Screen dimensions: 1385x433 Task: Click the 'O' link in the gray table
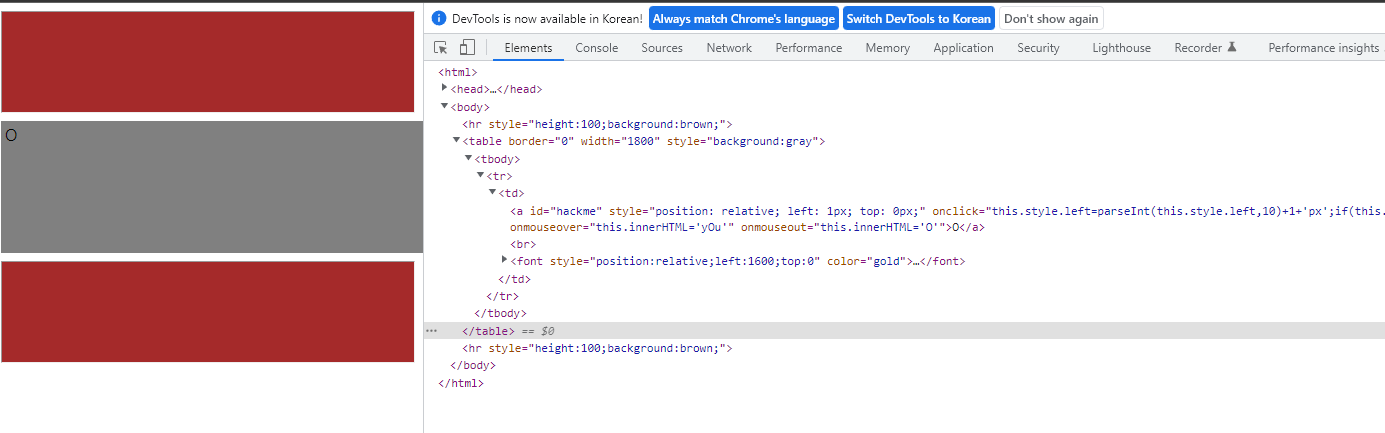coord(11,135)
